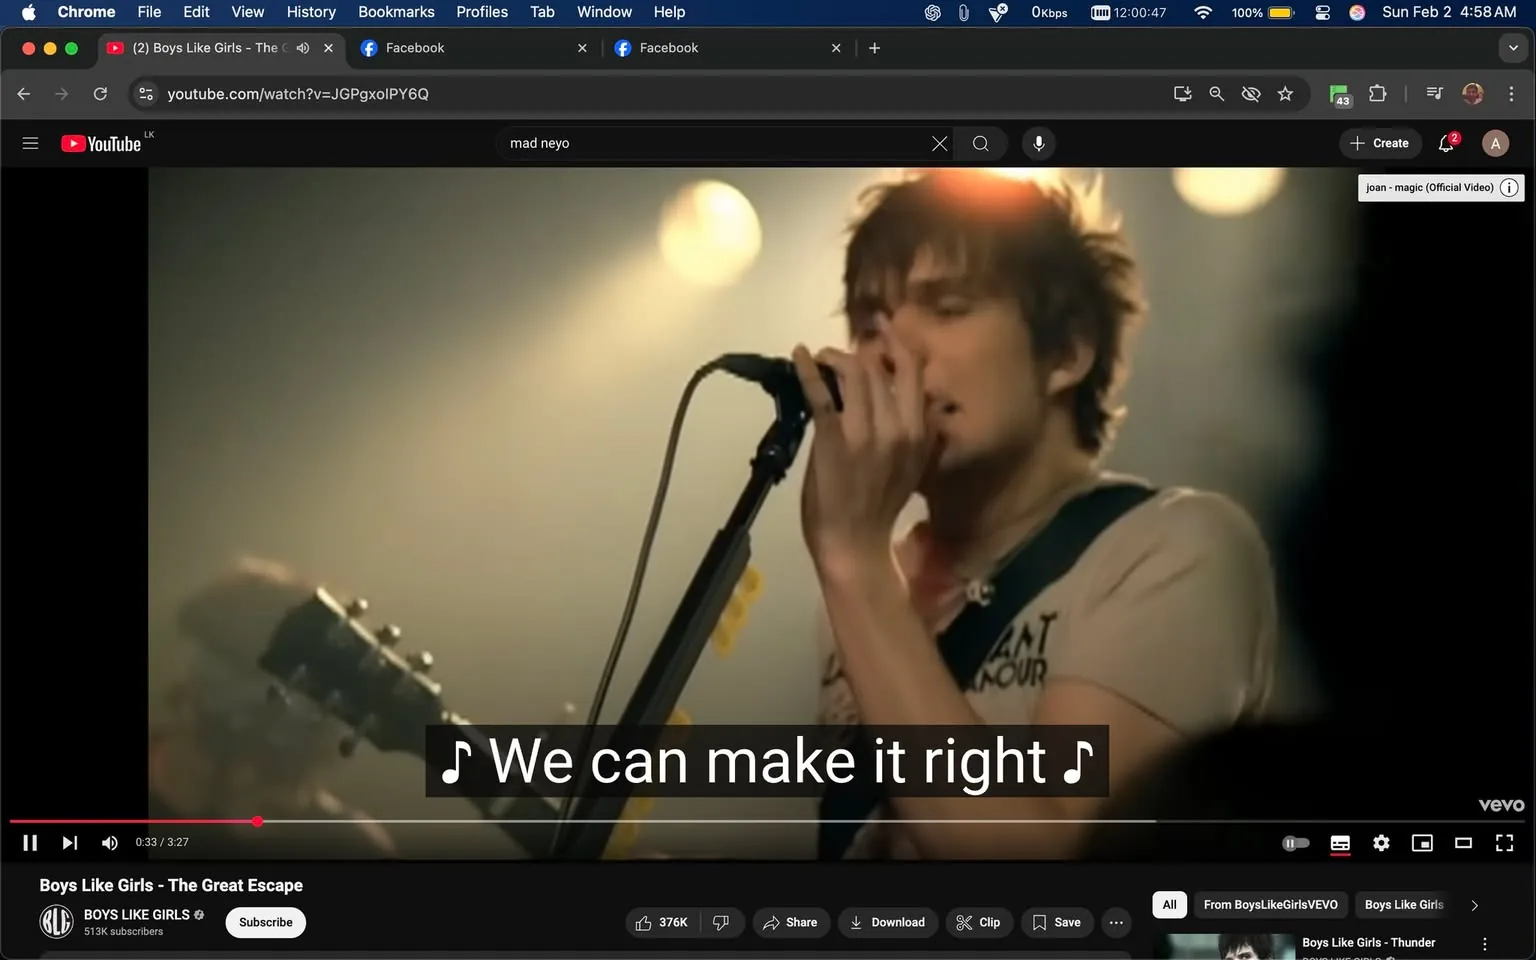Open options menu for Thunder recommendation
Image resolution: width=1536 pixels, height=960 pixels.
[1484, 943]
